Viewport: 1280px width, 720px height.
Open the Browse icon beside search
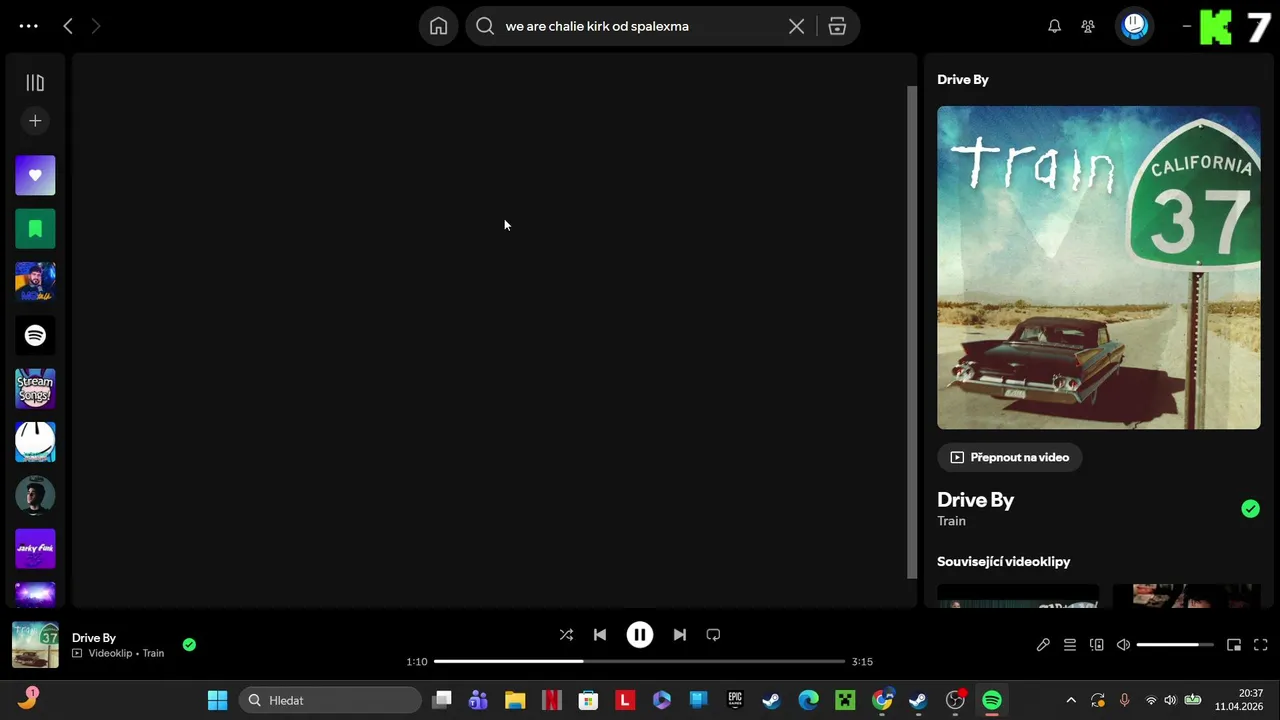(837, 26)
